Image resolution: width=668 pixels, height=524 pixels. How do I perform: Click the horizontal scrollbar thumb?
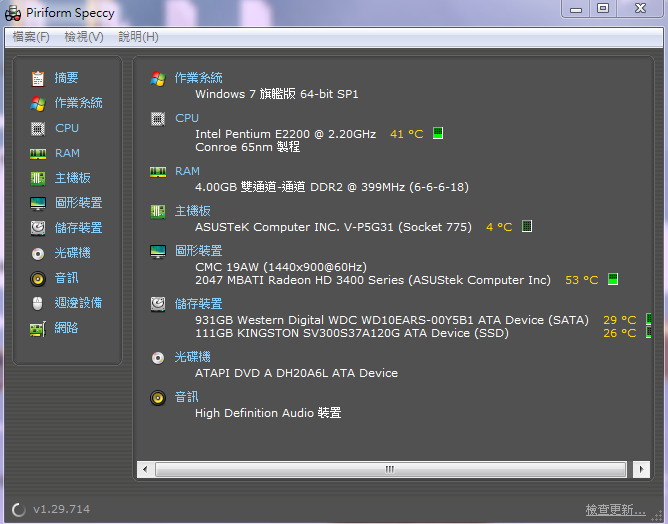coord(391,469)
